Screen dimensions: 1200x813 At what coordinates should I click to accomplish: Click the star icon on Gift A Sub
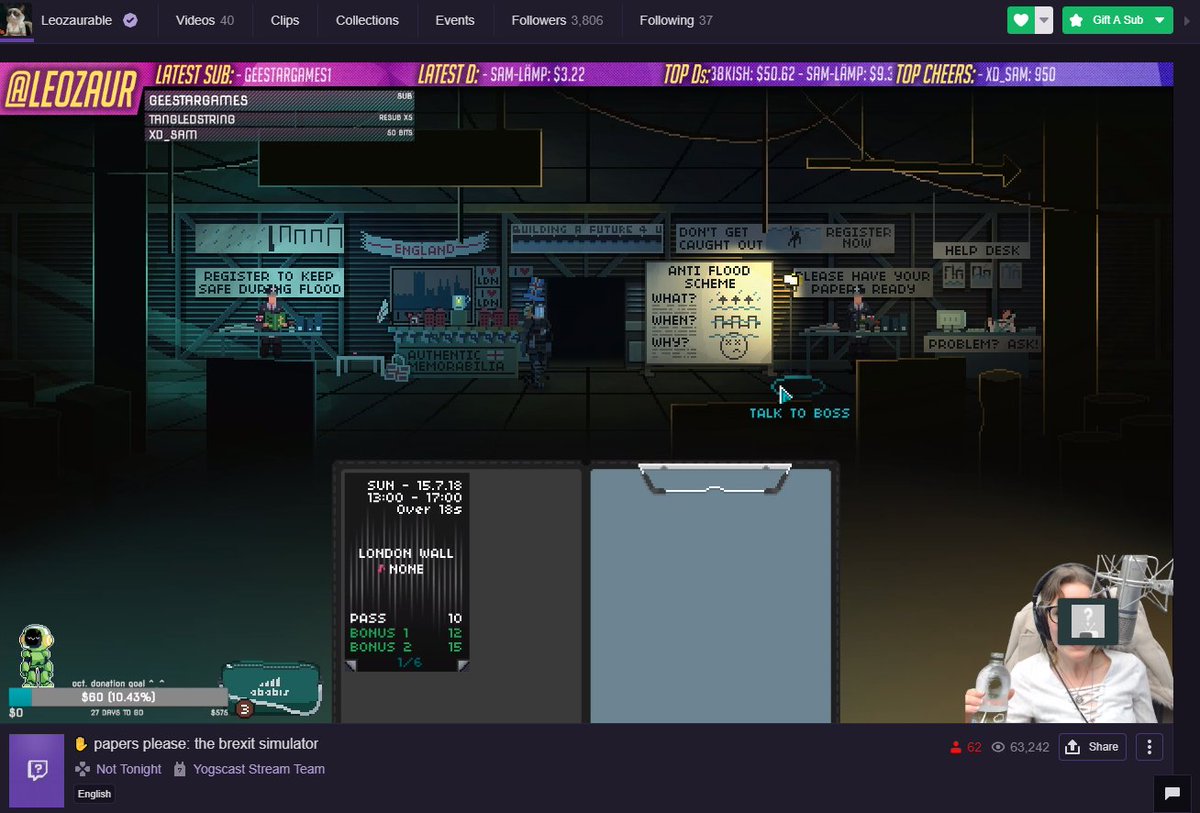click(1076, 20)
